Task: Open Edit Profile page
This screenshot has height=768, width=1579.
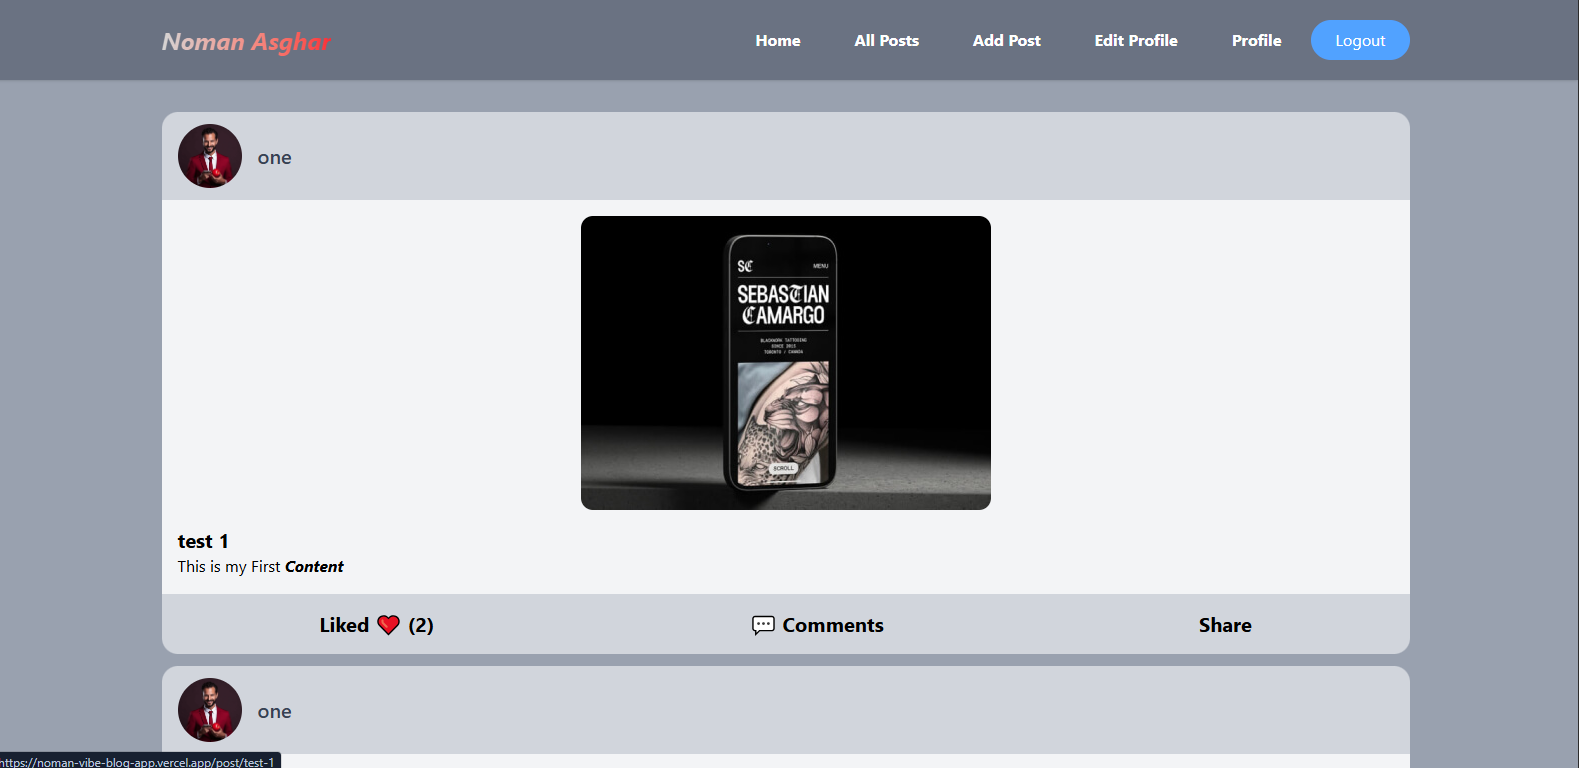Action: click(x=1135, y=40)
